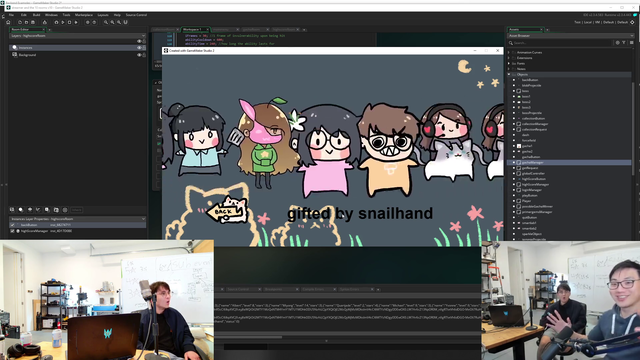640x360 pixels.
Task: Expand the Notes folder
Action: (x=509, y=69)
